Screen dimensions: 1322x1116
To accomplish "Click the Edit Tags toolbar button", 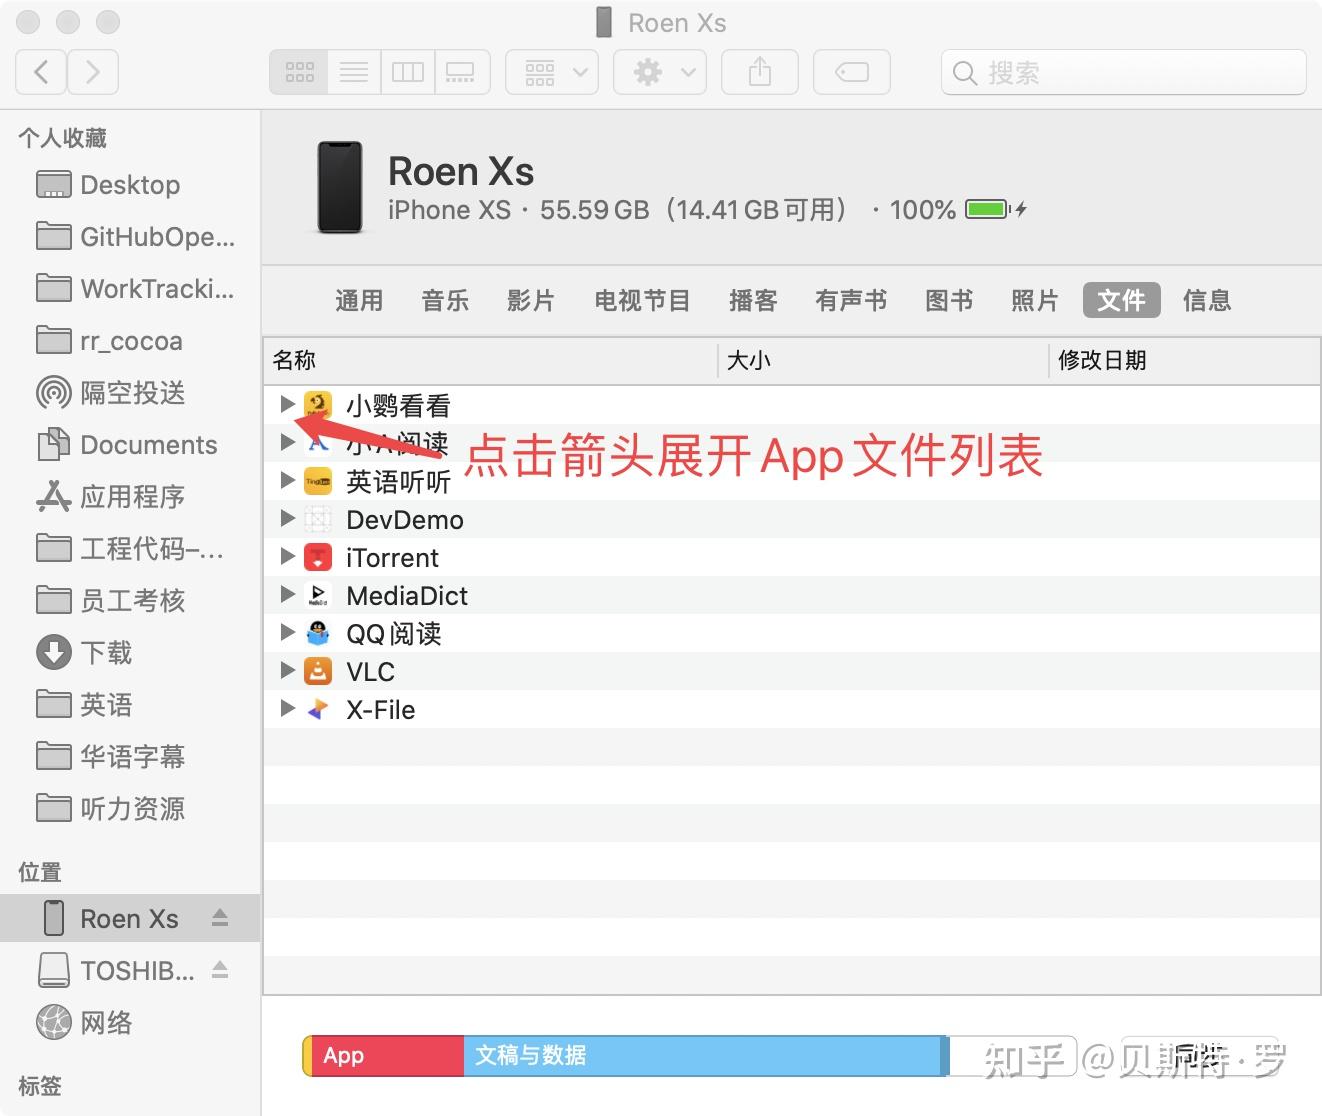I will click(852, 72).
